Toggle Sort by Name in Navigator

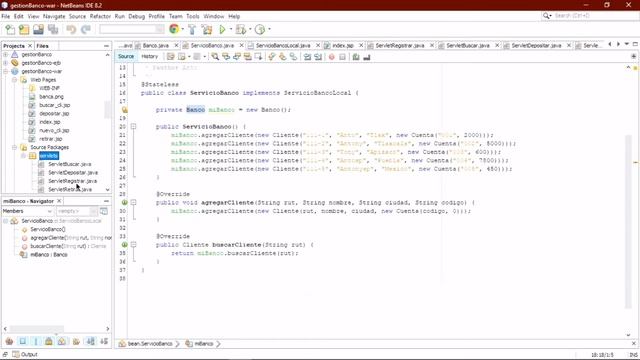(x=91, y=341)
